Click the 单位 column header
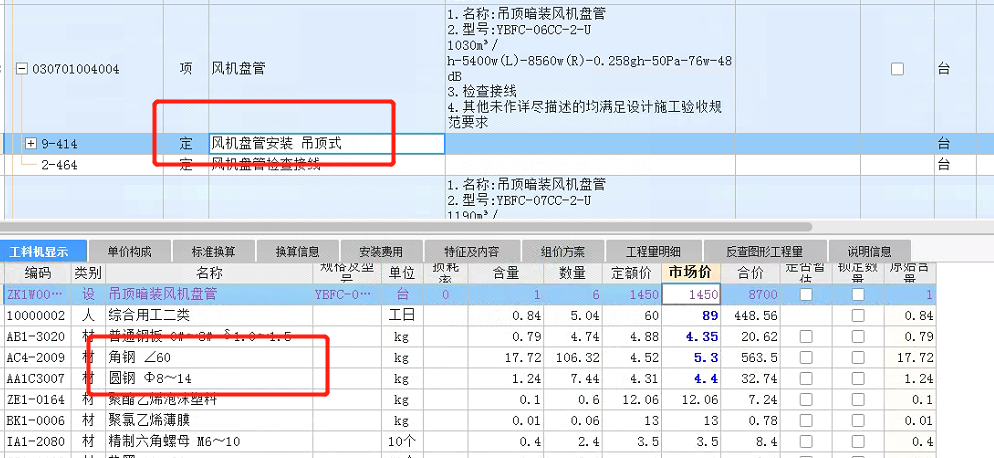The width and height of the screenshot is (994, 458). click(401, 273)
